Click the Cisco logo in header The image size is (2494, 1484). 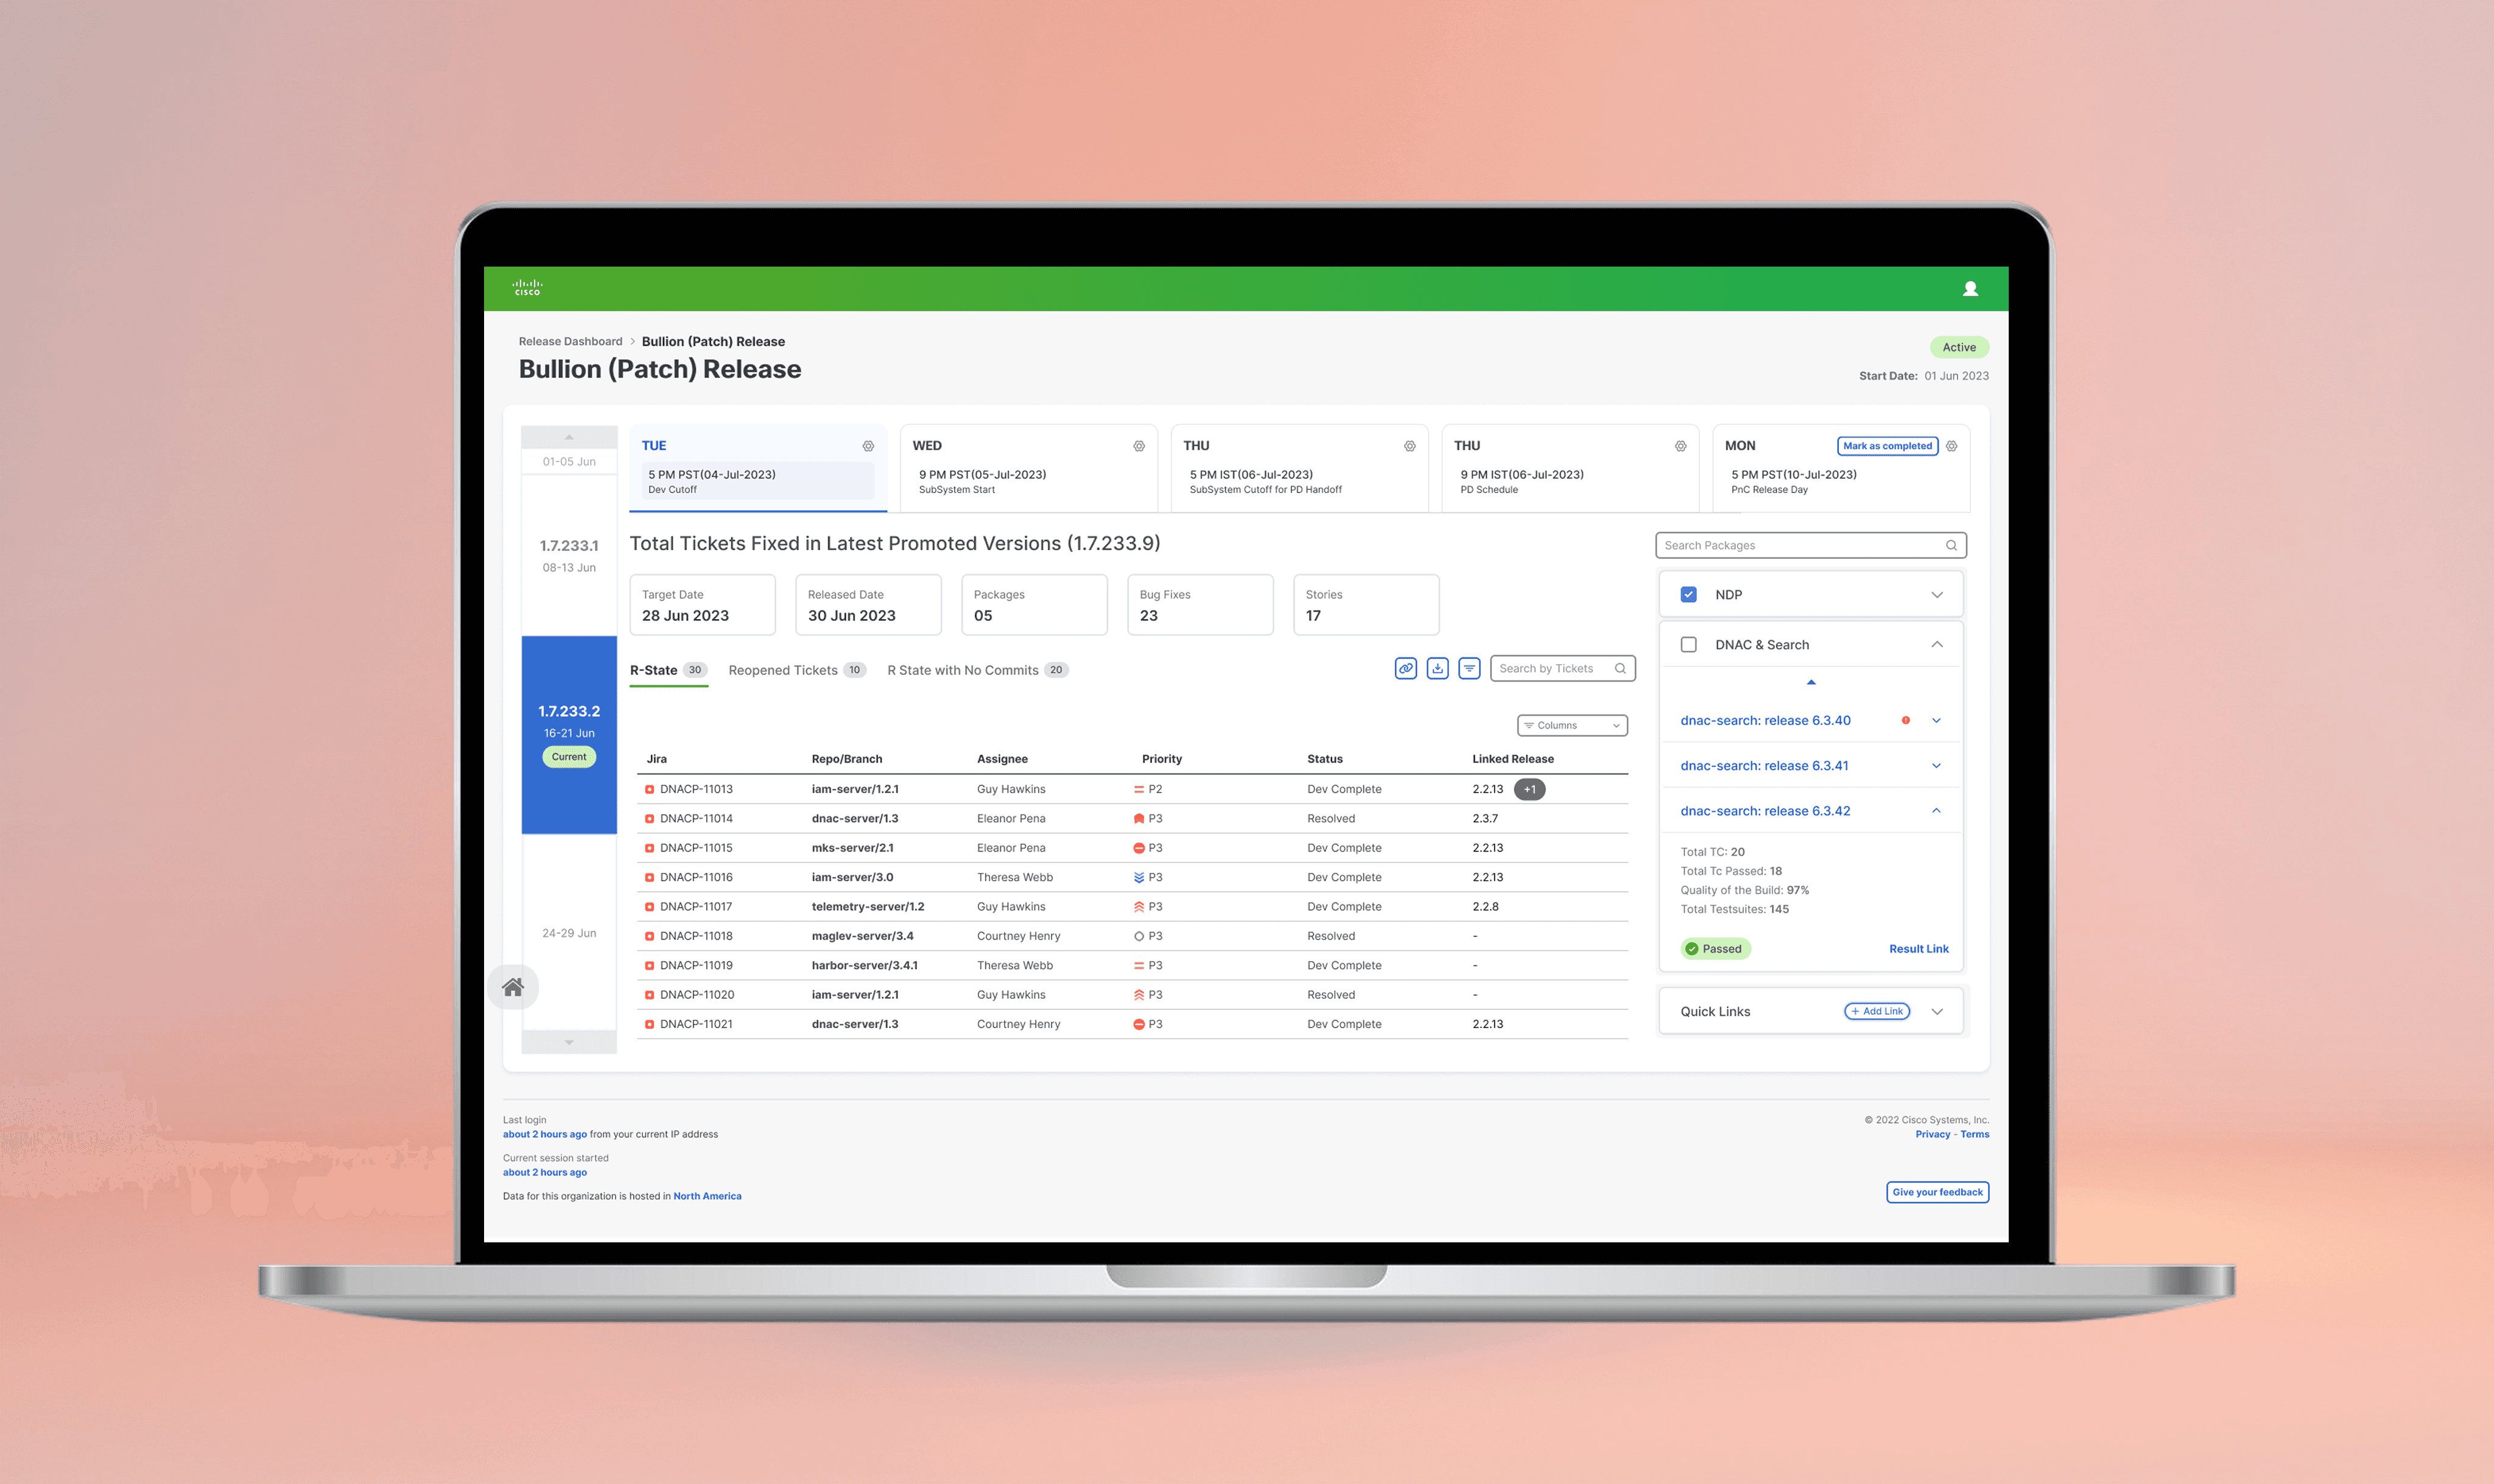click(x=527, y=288)
